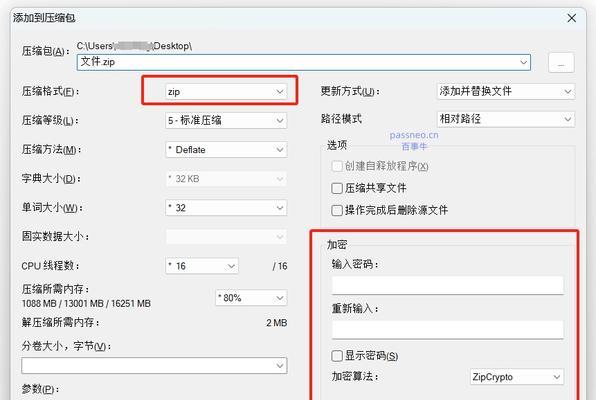Click the 输入密码 password field
This screenshot has width=596, height=400.
coord(447,285)
